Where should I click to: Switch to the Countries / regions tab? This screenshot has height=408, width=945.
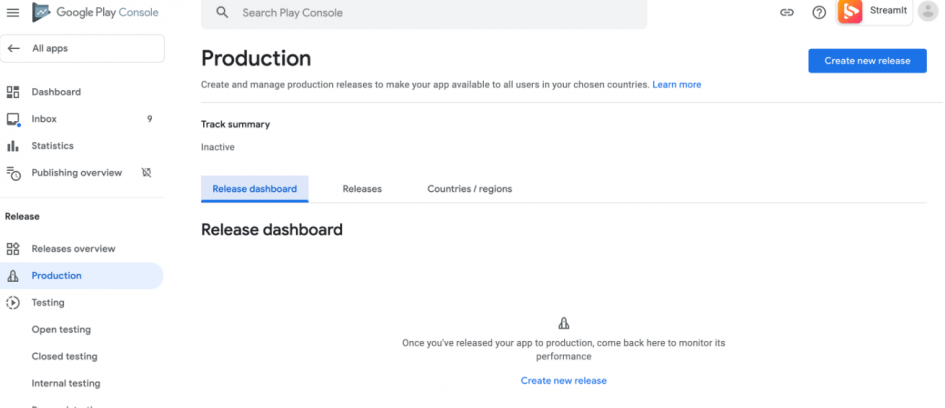pos(470,189)
